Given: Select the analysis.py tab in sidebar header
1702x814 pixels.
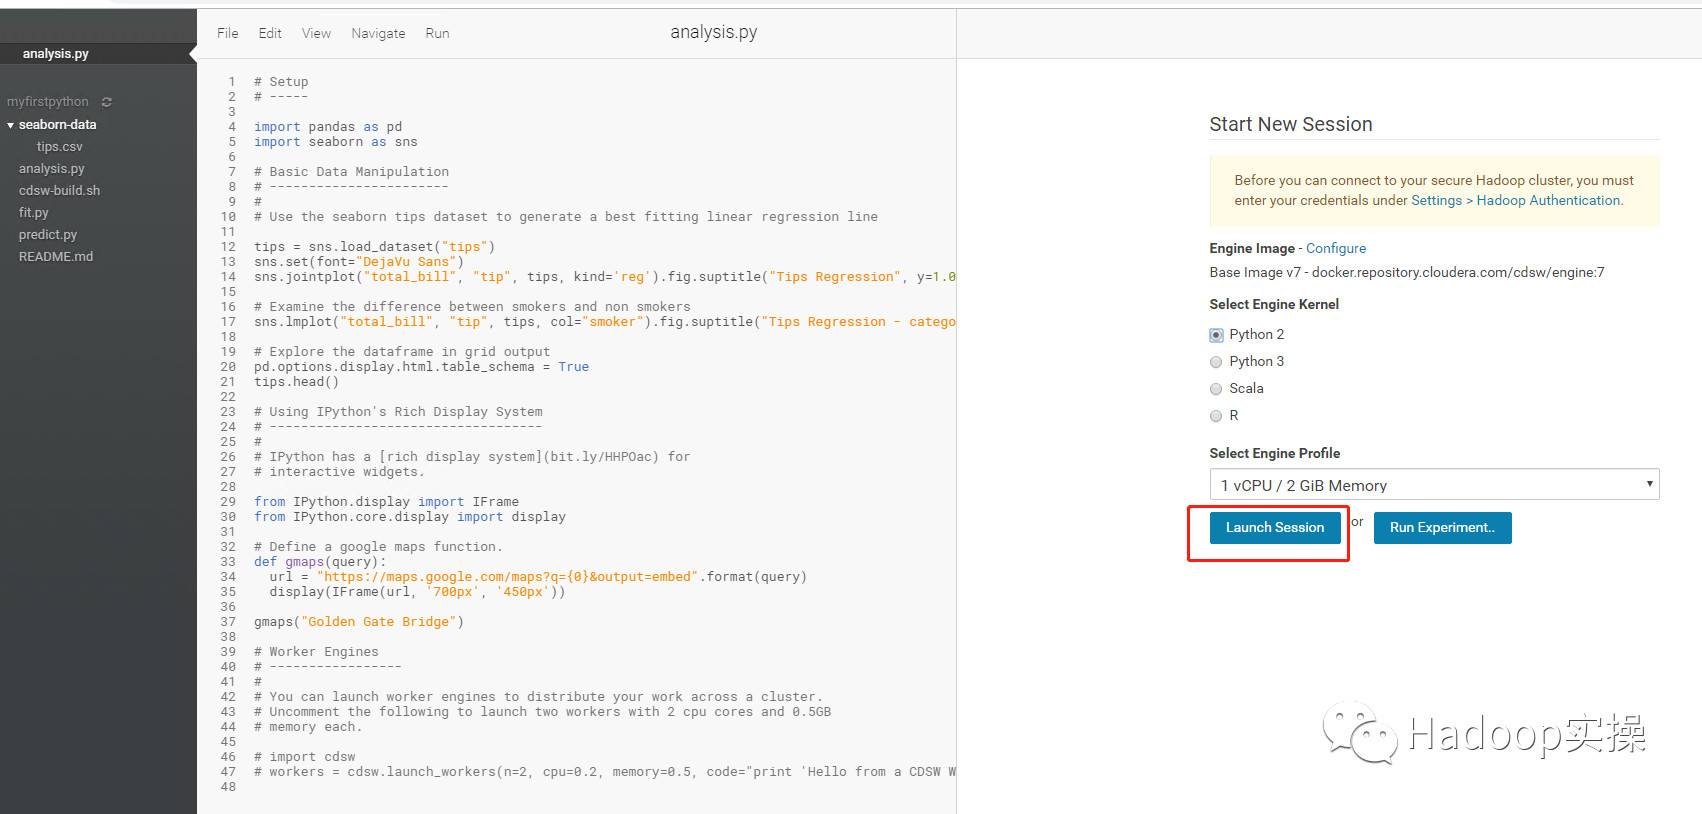Looking at the screenshot, I should point(56,54).
